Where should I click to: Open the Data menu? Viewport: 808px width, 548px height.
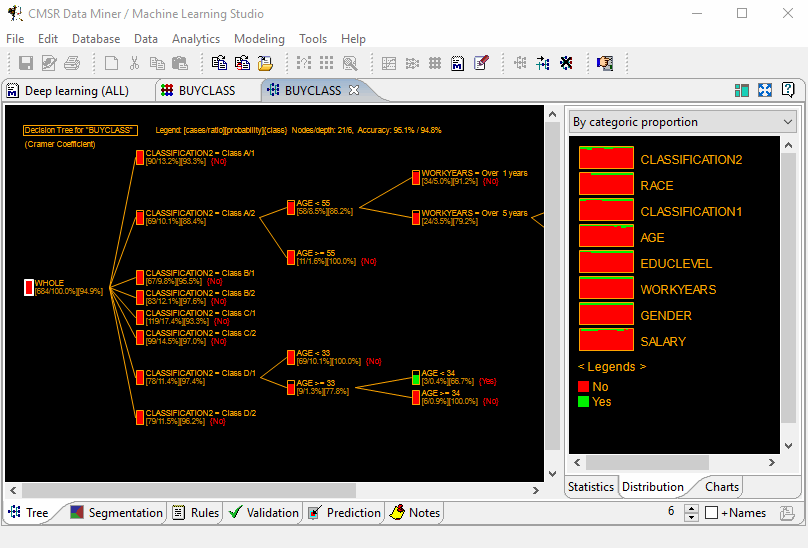tap(146, 39)
